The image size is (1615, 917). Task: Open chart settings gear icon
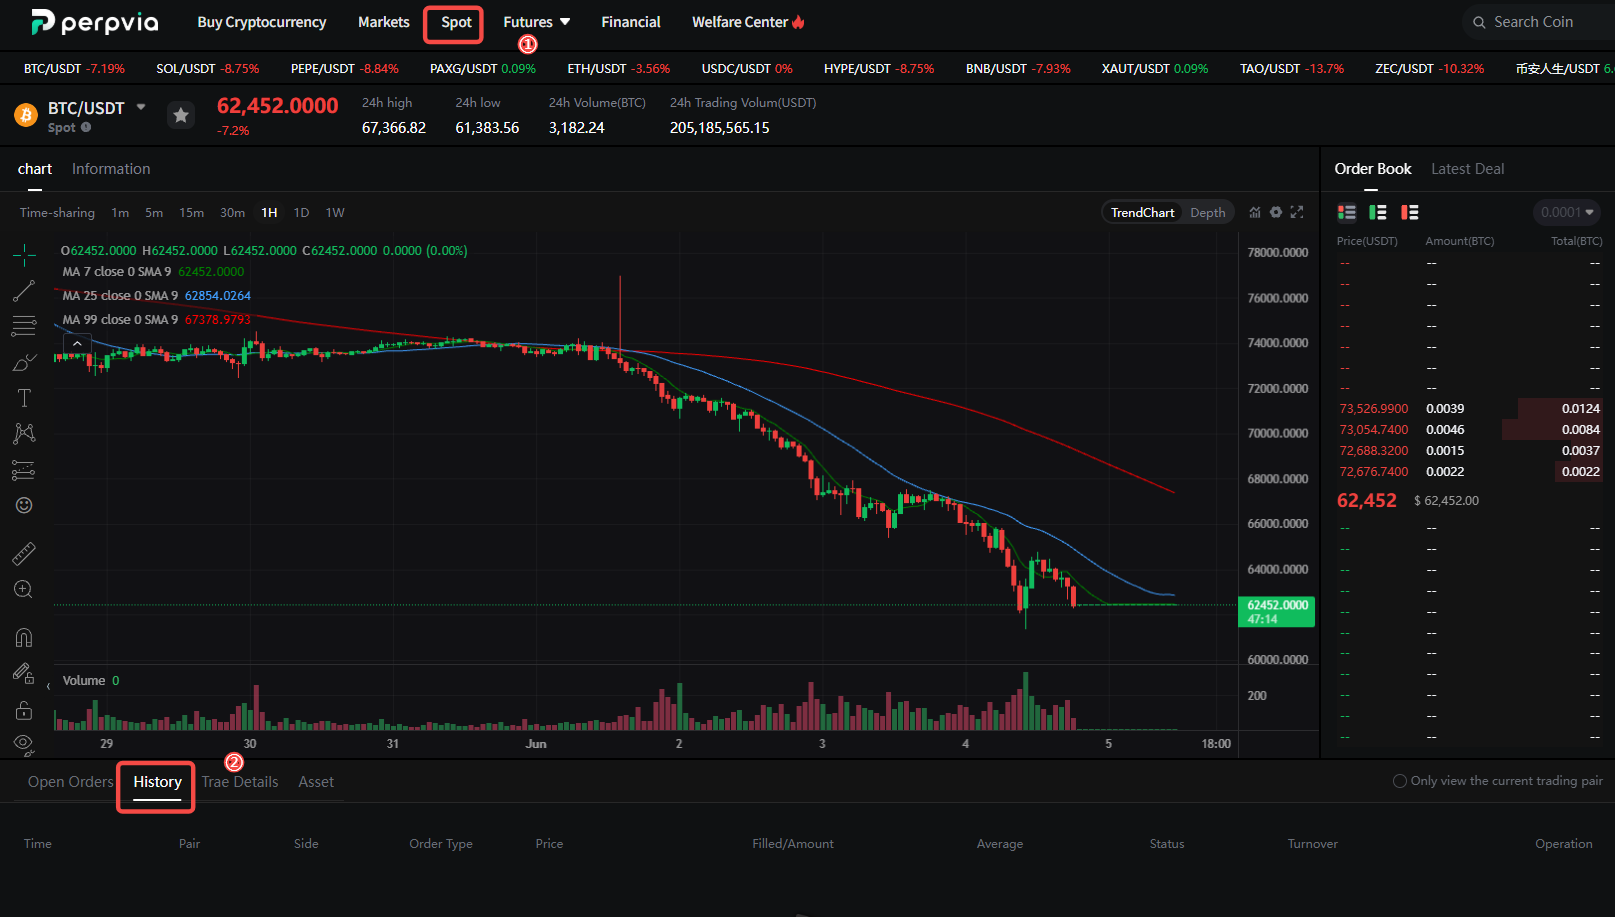pyautogui.click(x=1276, y=212)
